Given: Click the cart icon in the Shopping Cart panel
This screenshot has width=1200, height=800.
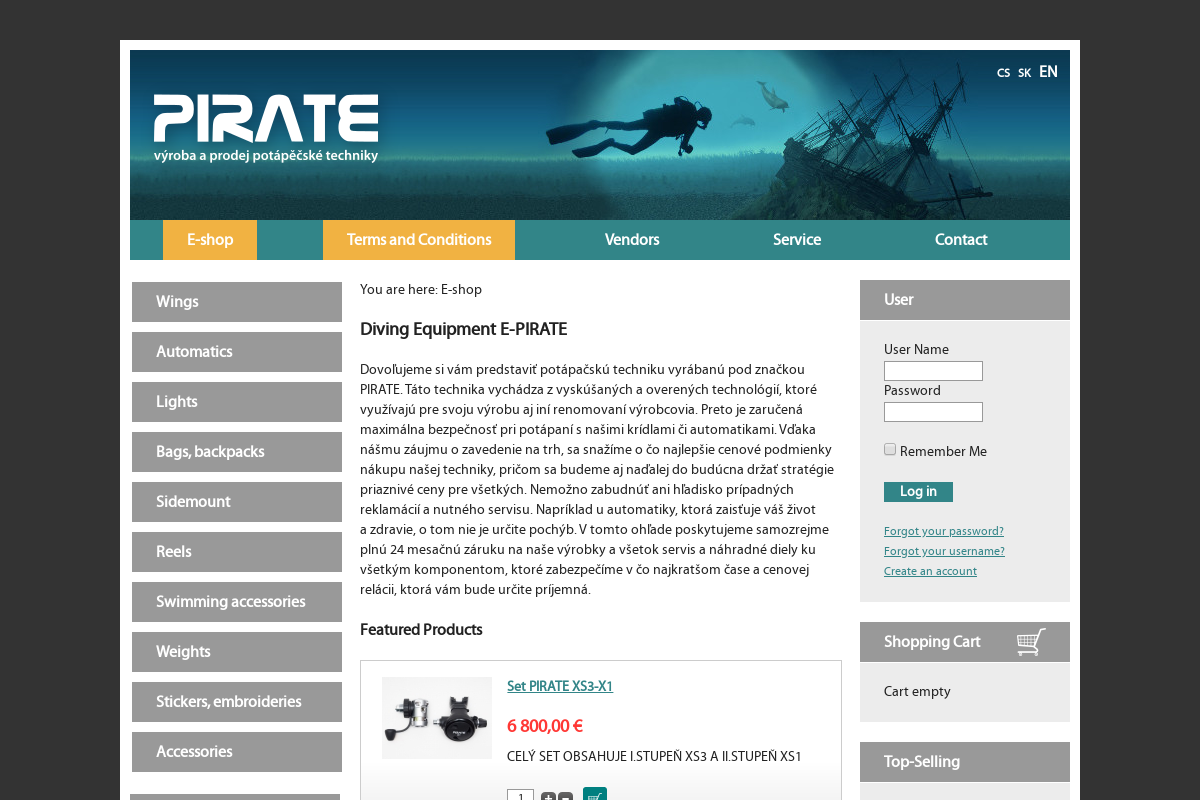Looking at the screenshot, I should 1031,641.
